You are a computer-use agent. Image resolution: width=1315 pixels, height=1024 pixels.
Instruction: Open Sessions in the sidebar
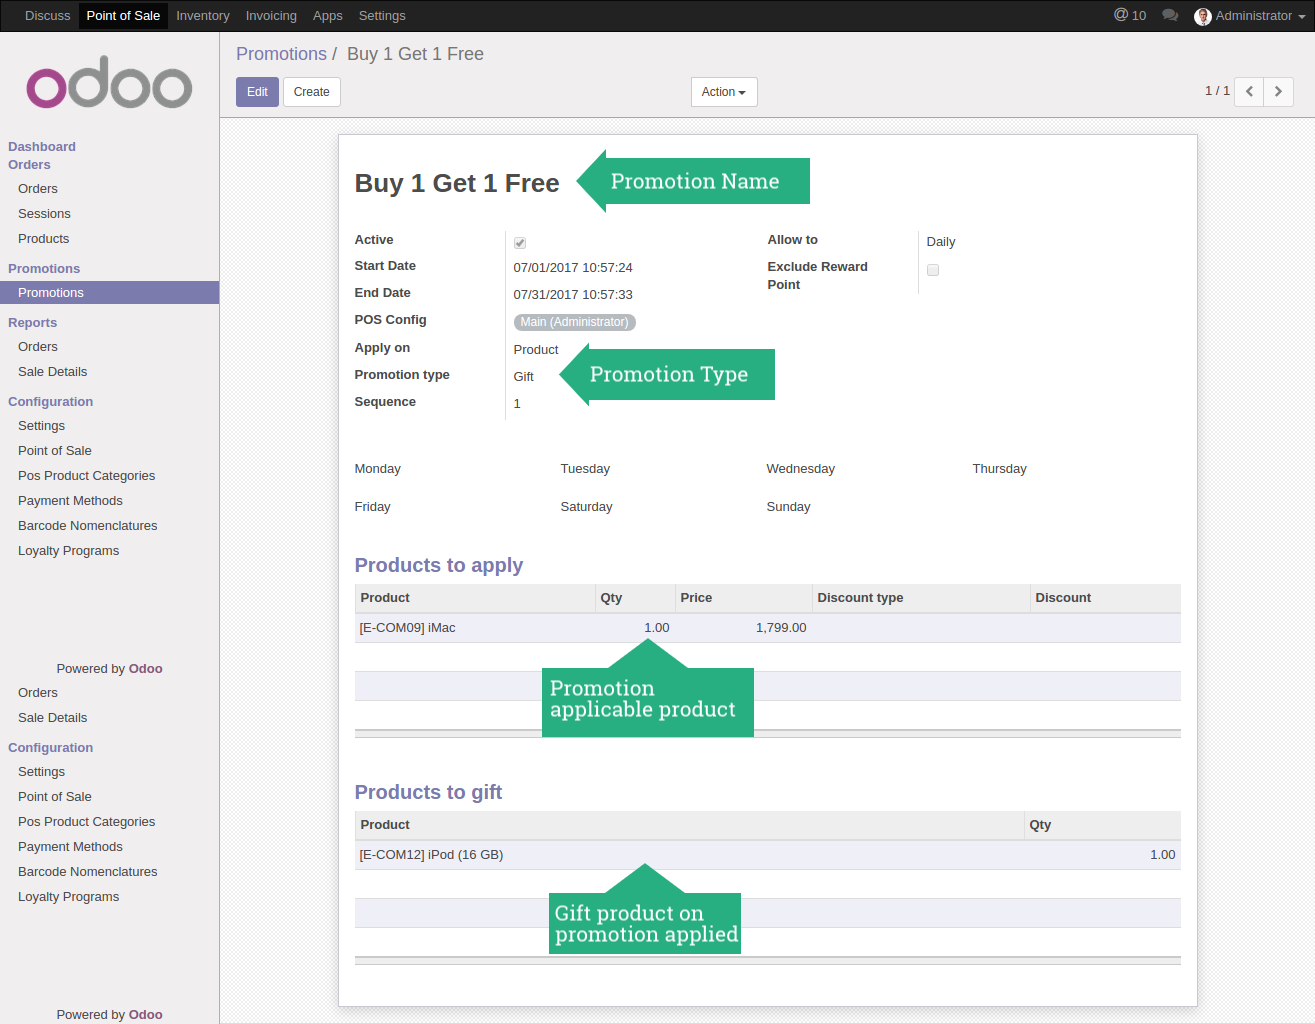pos(44,214)
